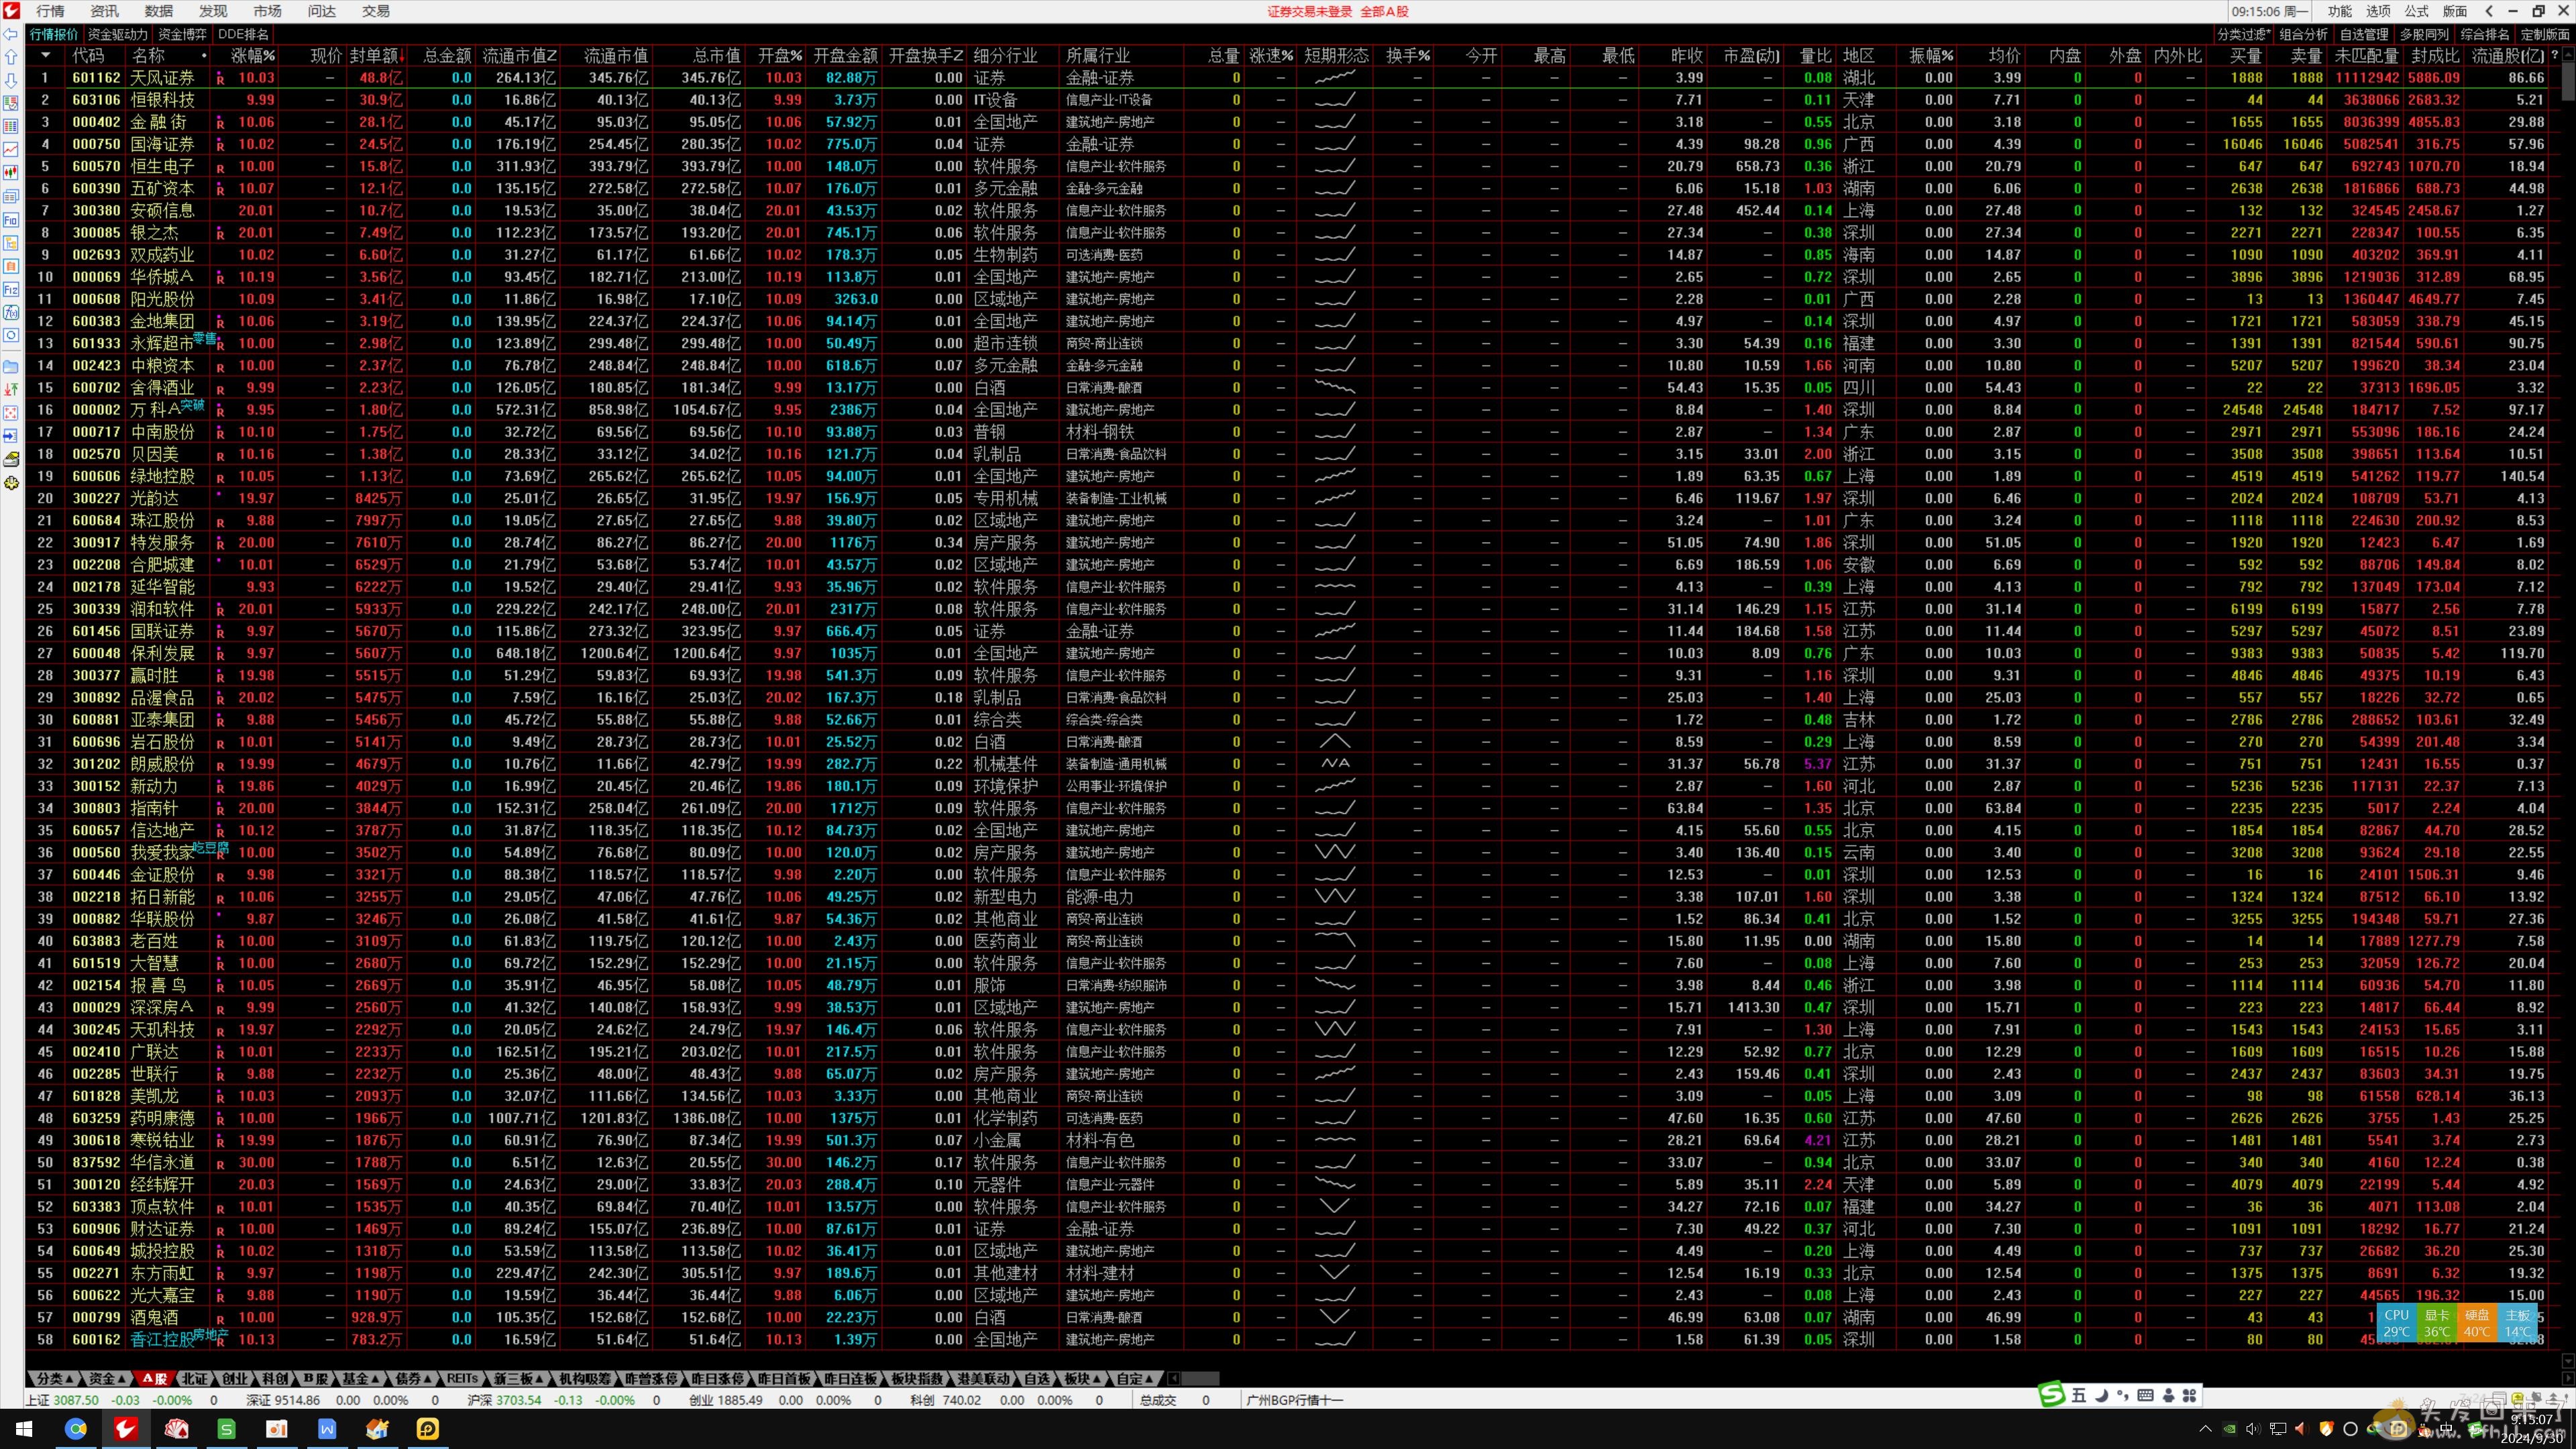Click 组合分析 button
The image size is (2576, 1449).
pyautogui.click(x=2304, y=34)
